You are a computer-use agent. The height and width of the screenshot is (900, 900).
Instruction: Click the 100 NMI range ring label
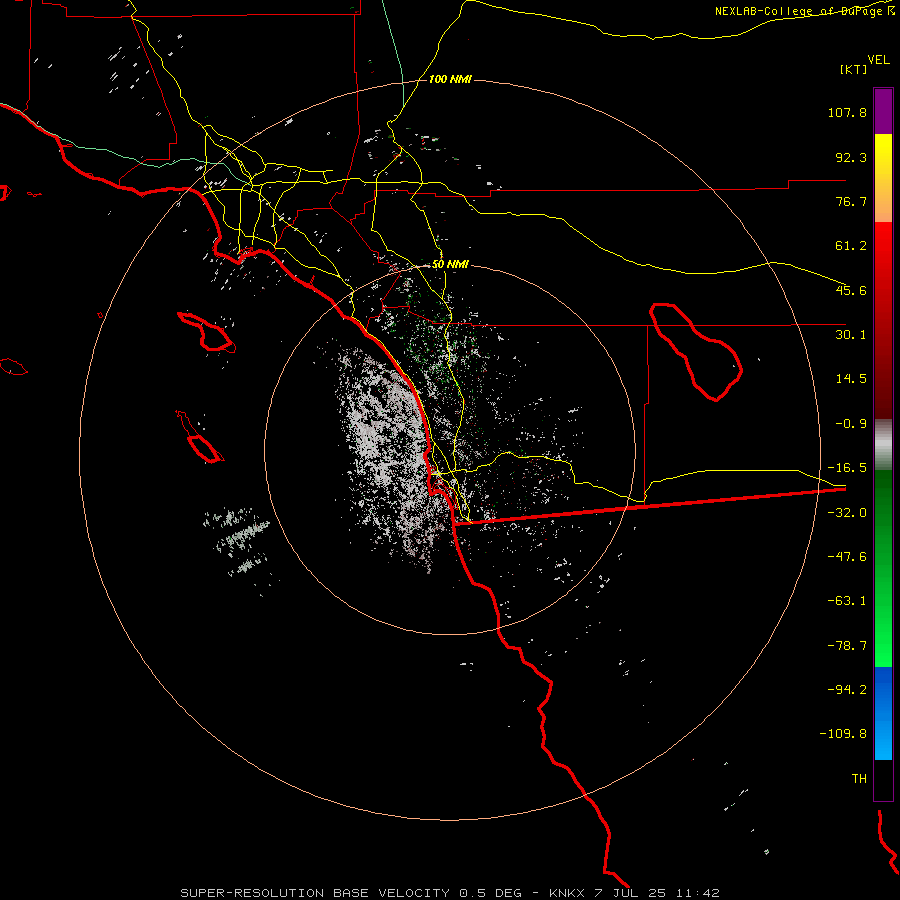point(450,79)
